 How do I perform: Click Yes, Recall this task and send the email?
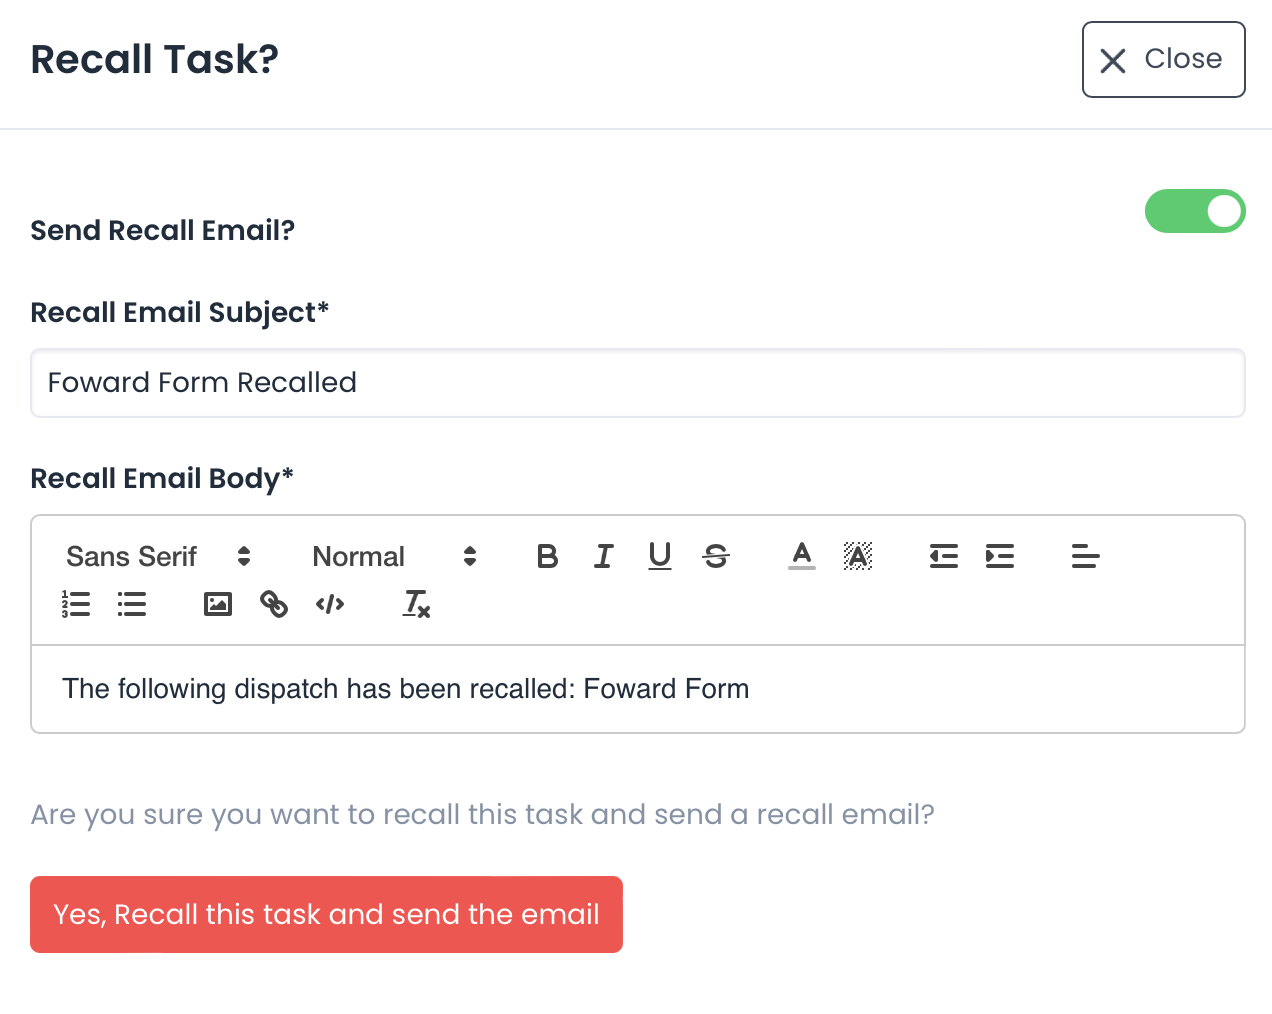tap(326, 914)
